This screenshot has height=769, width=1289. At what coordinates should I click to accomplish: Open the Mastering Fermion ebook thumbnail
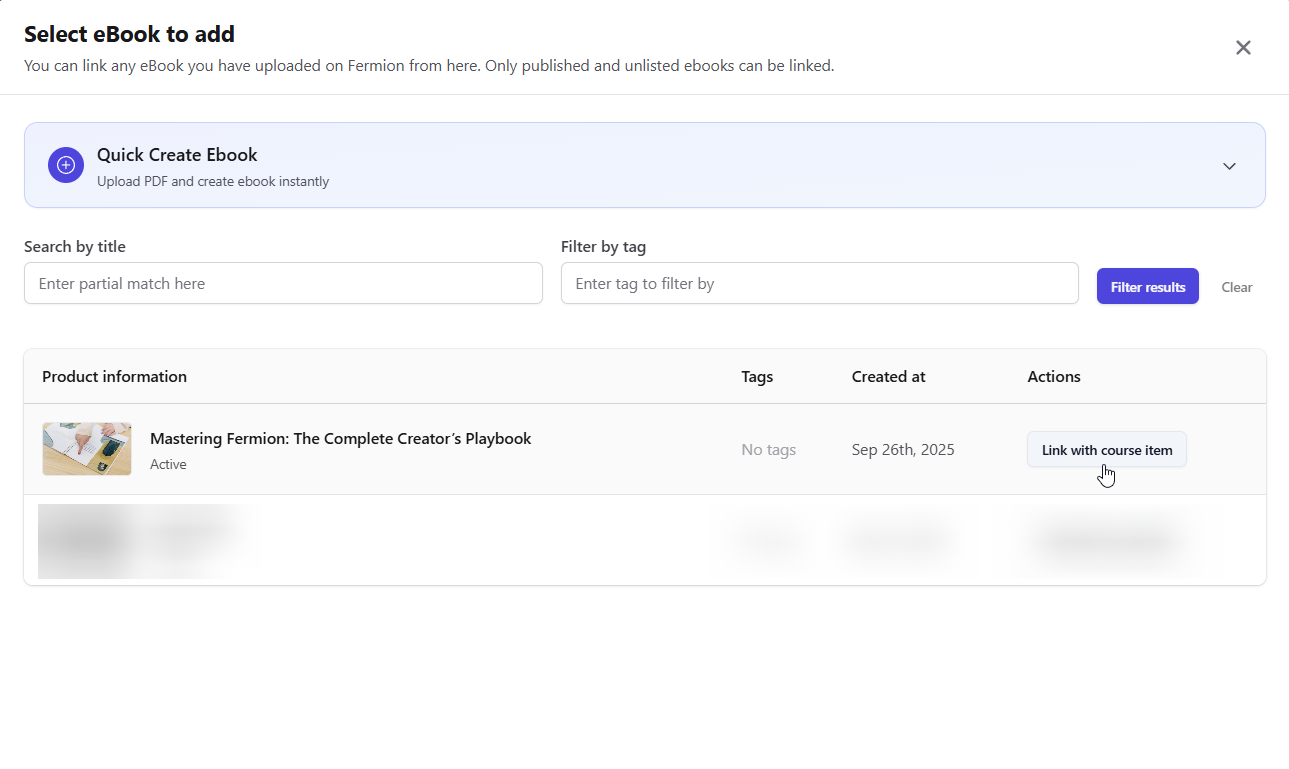click(87, 449)
